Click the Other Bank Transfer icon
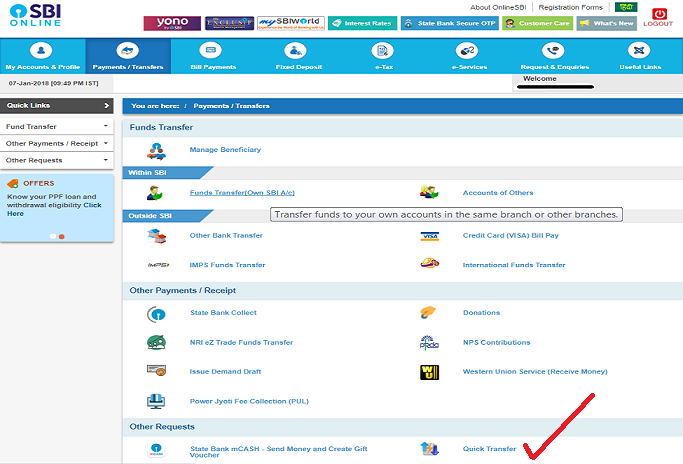 (x=156, y=236)
